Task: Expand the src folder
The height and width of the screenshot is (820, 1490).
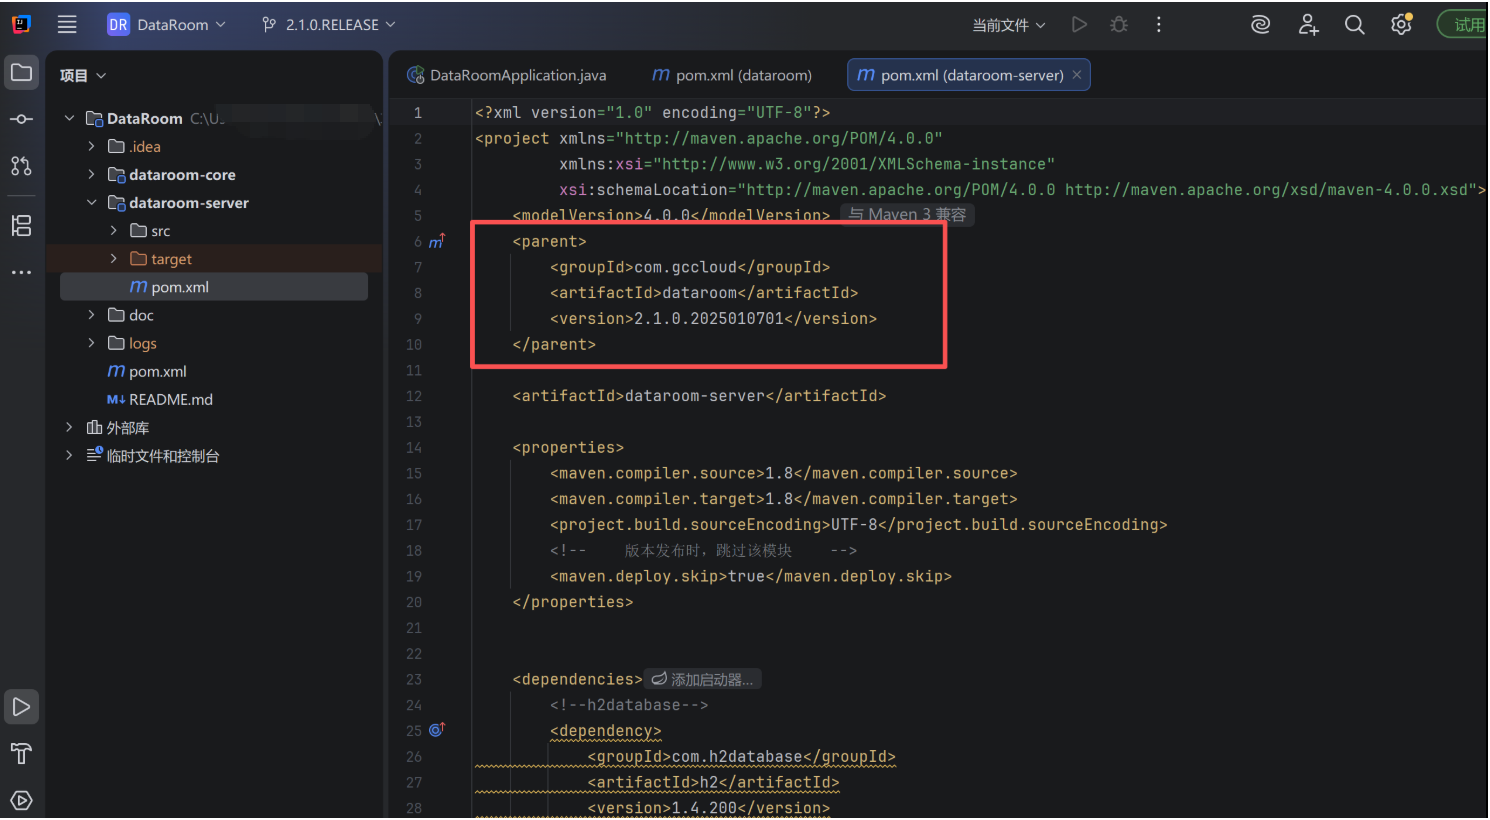Action: click(x=113, y=230)
